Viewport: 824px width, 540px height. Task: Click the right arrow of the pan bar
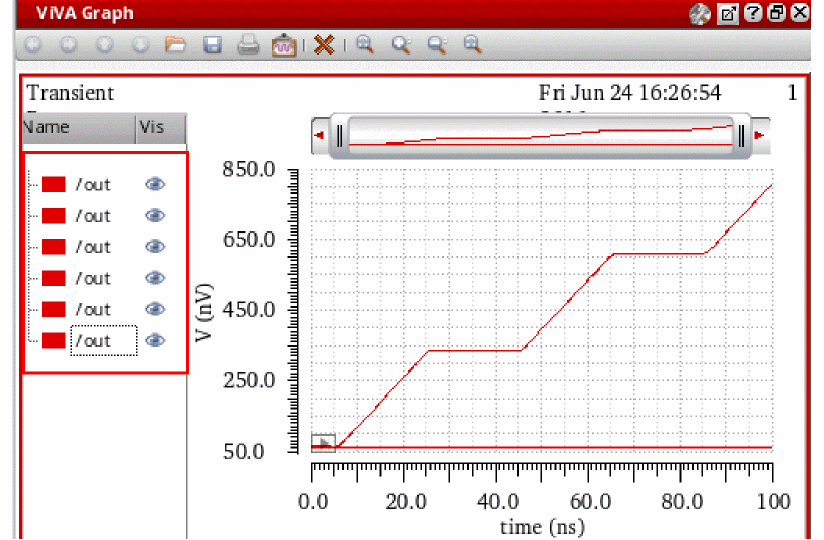[760, 135]
